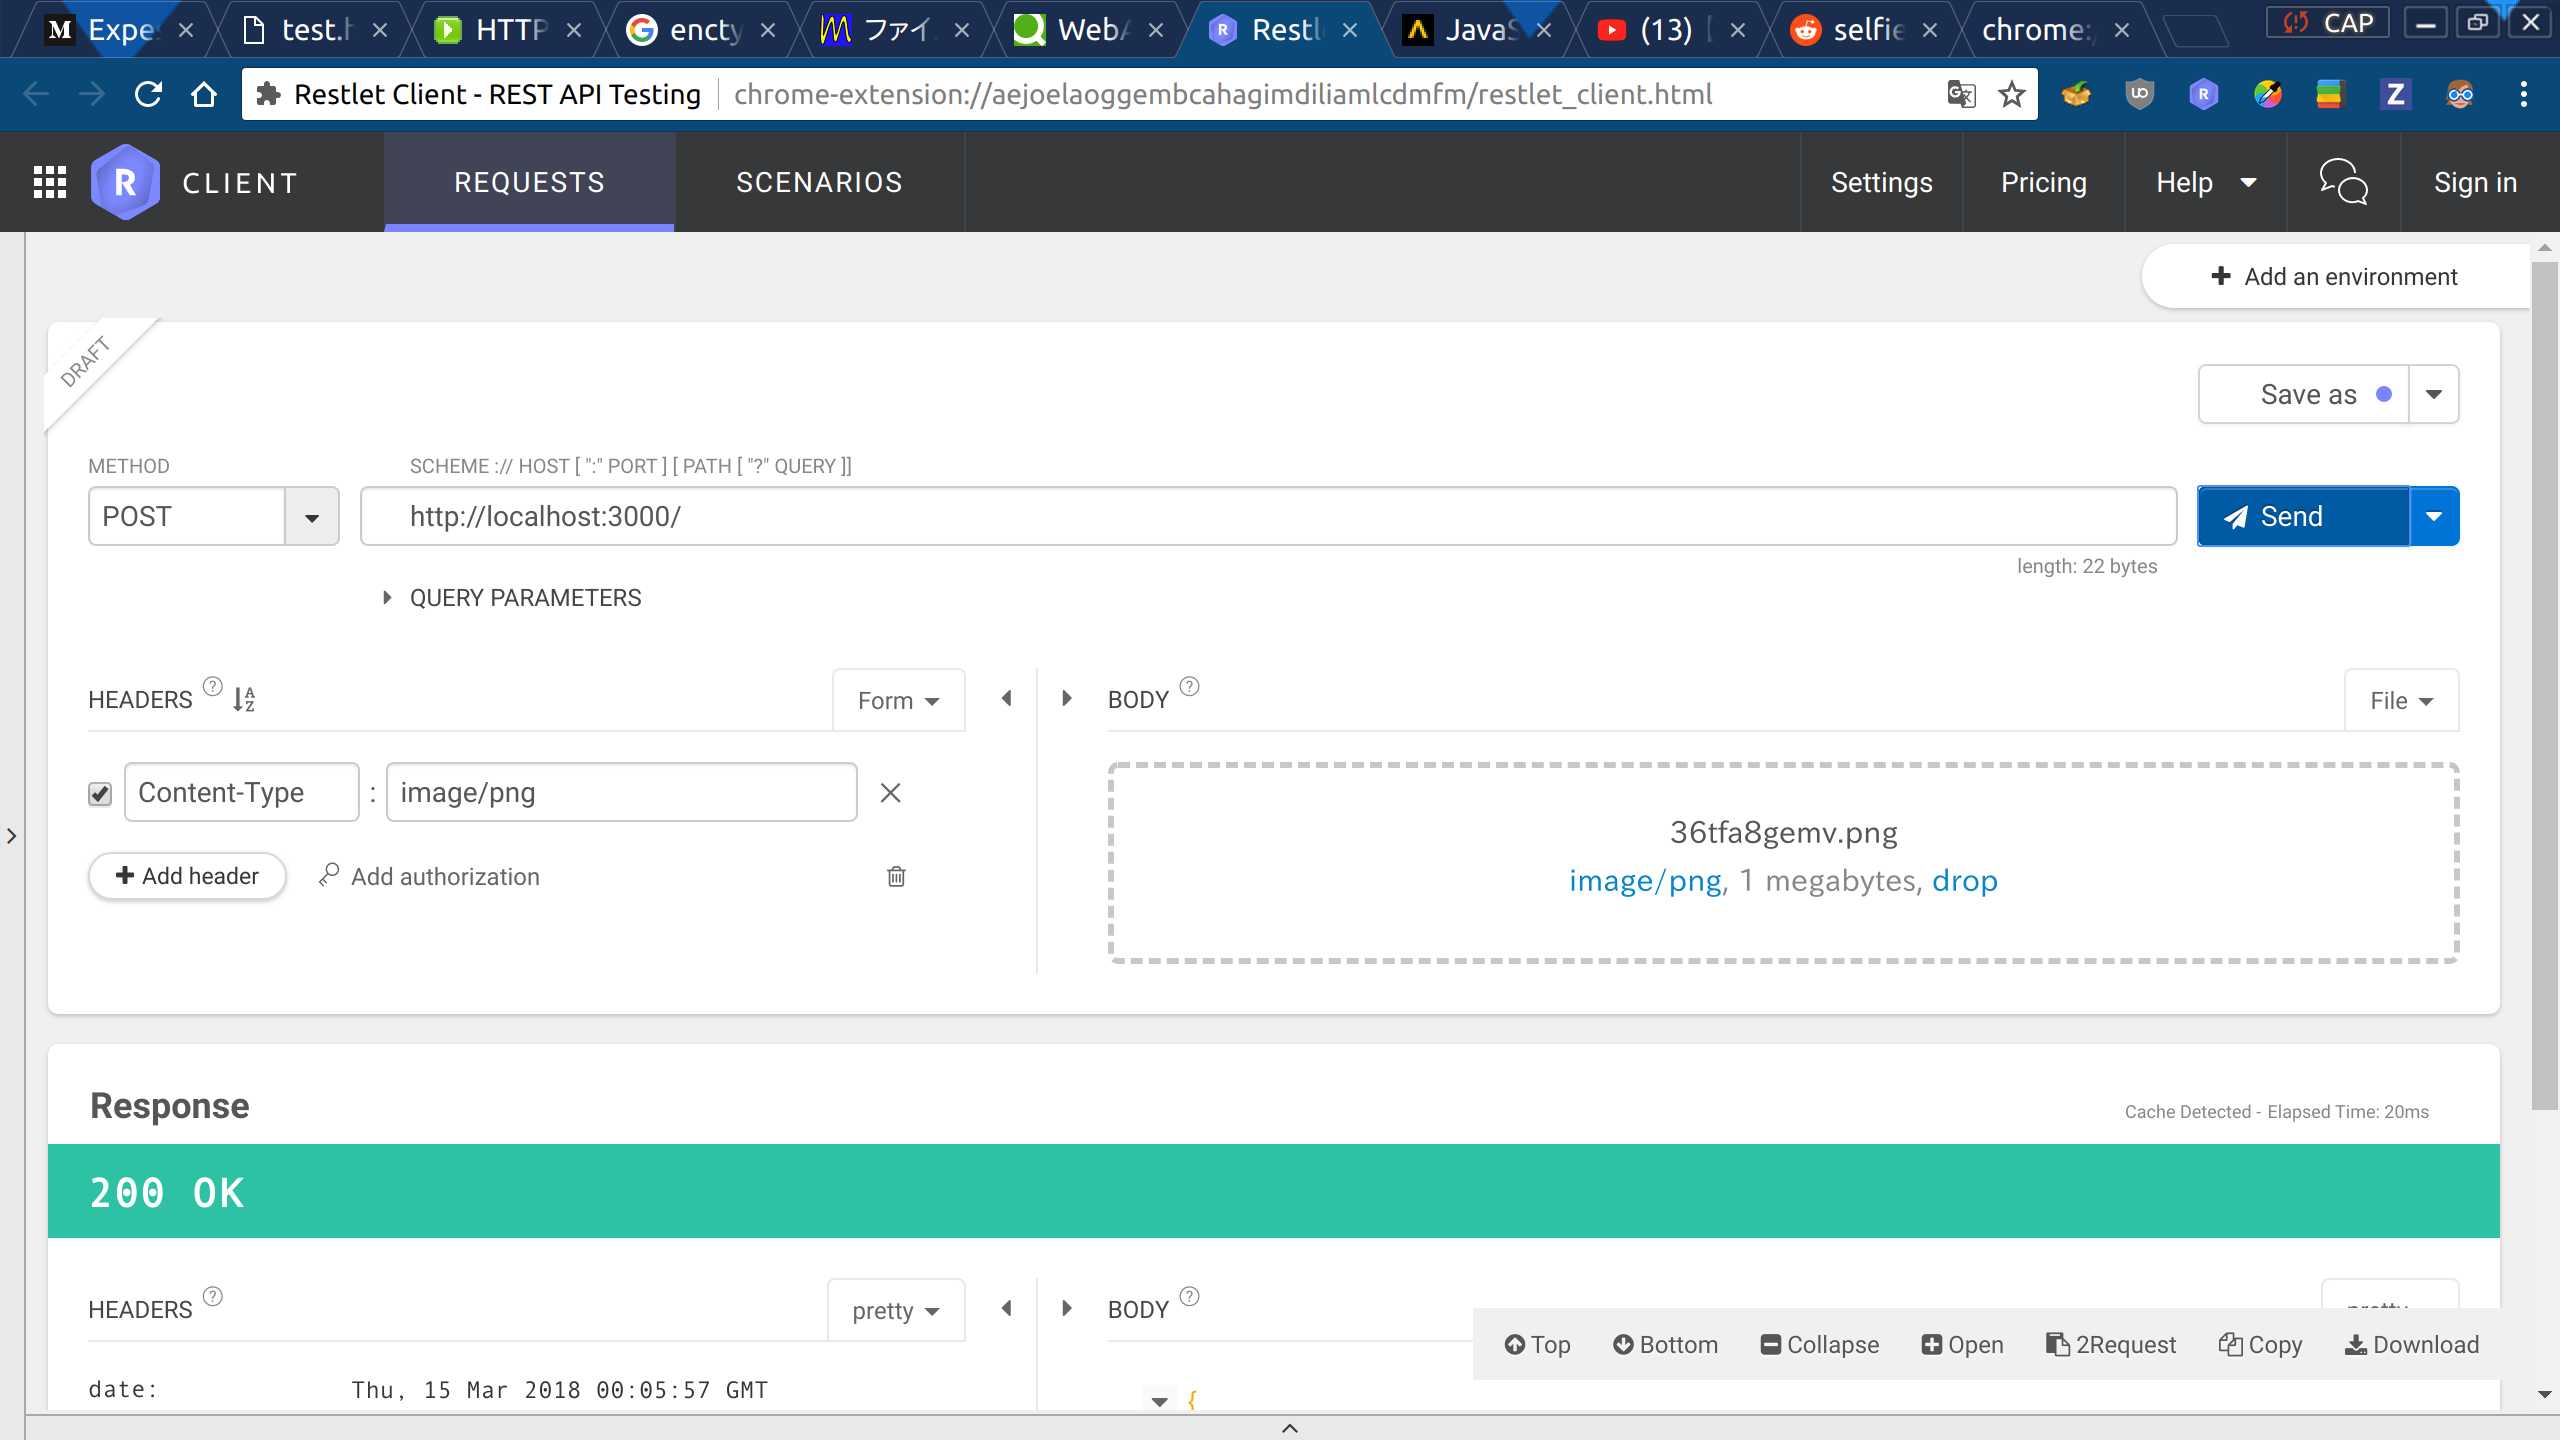Toggle the bookmark star in the address bar

point(2010,93)
